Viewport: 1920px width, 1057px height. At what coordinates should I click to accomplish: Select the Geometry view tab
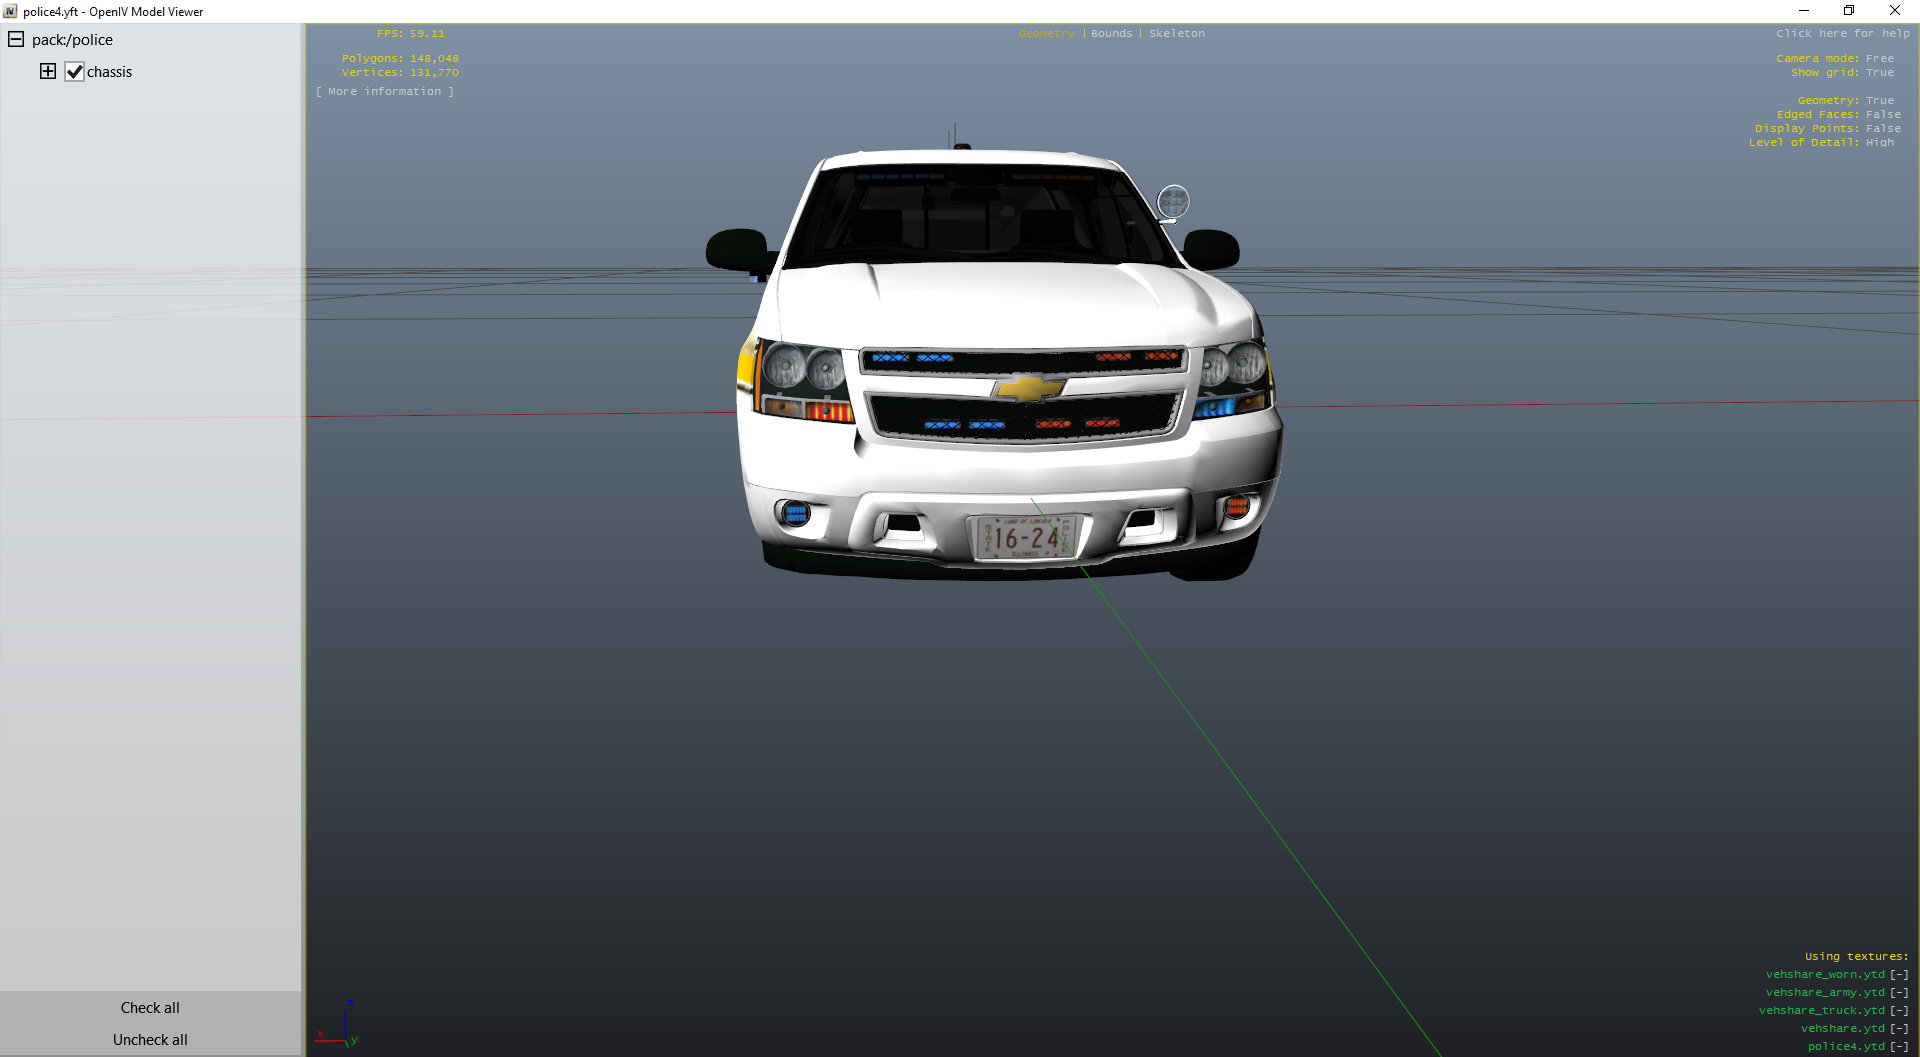click(1046, 34)
